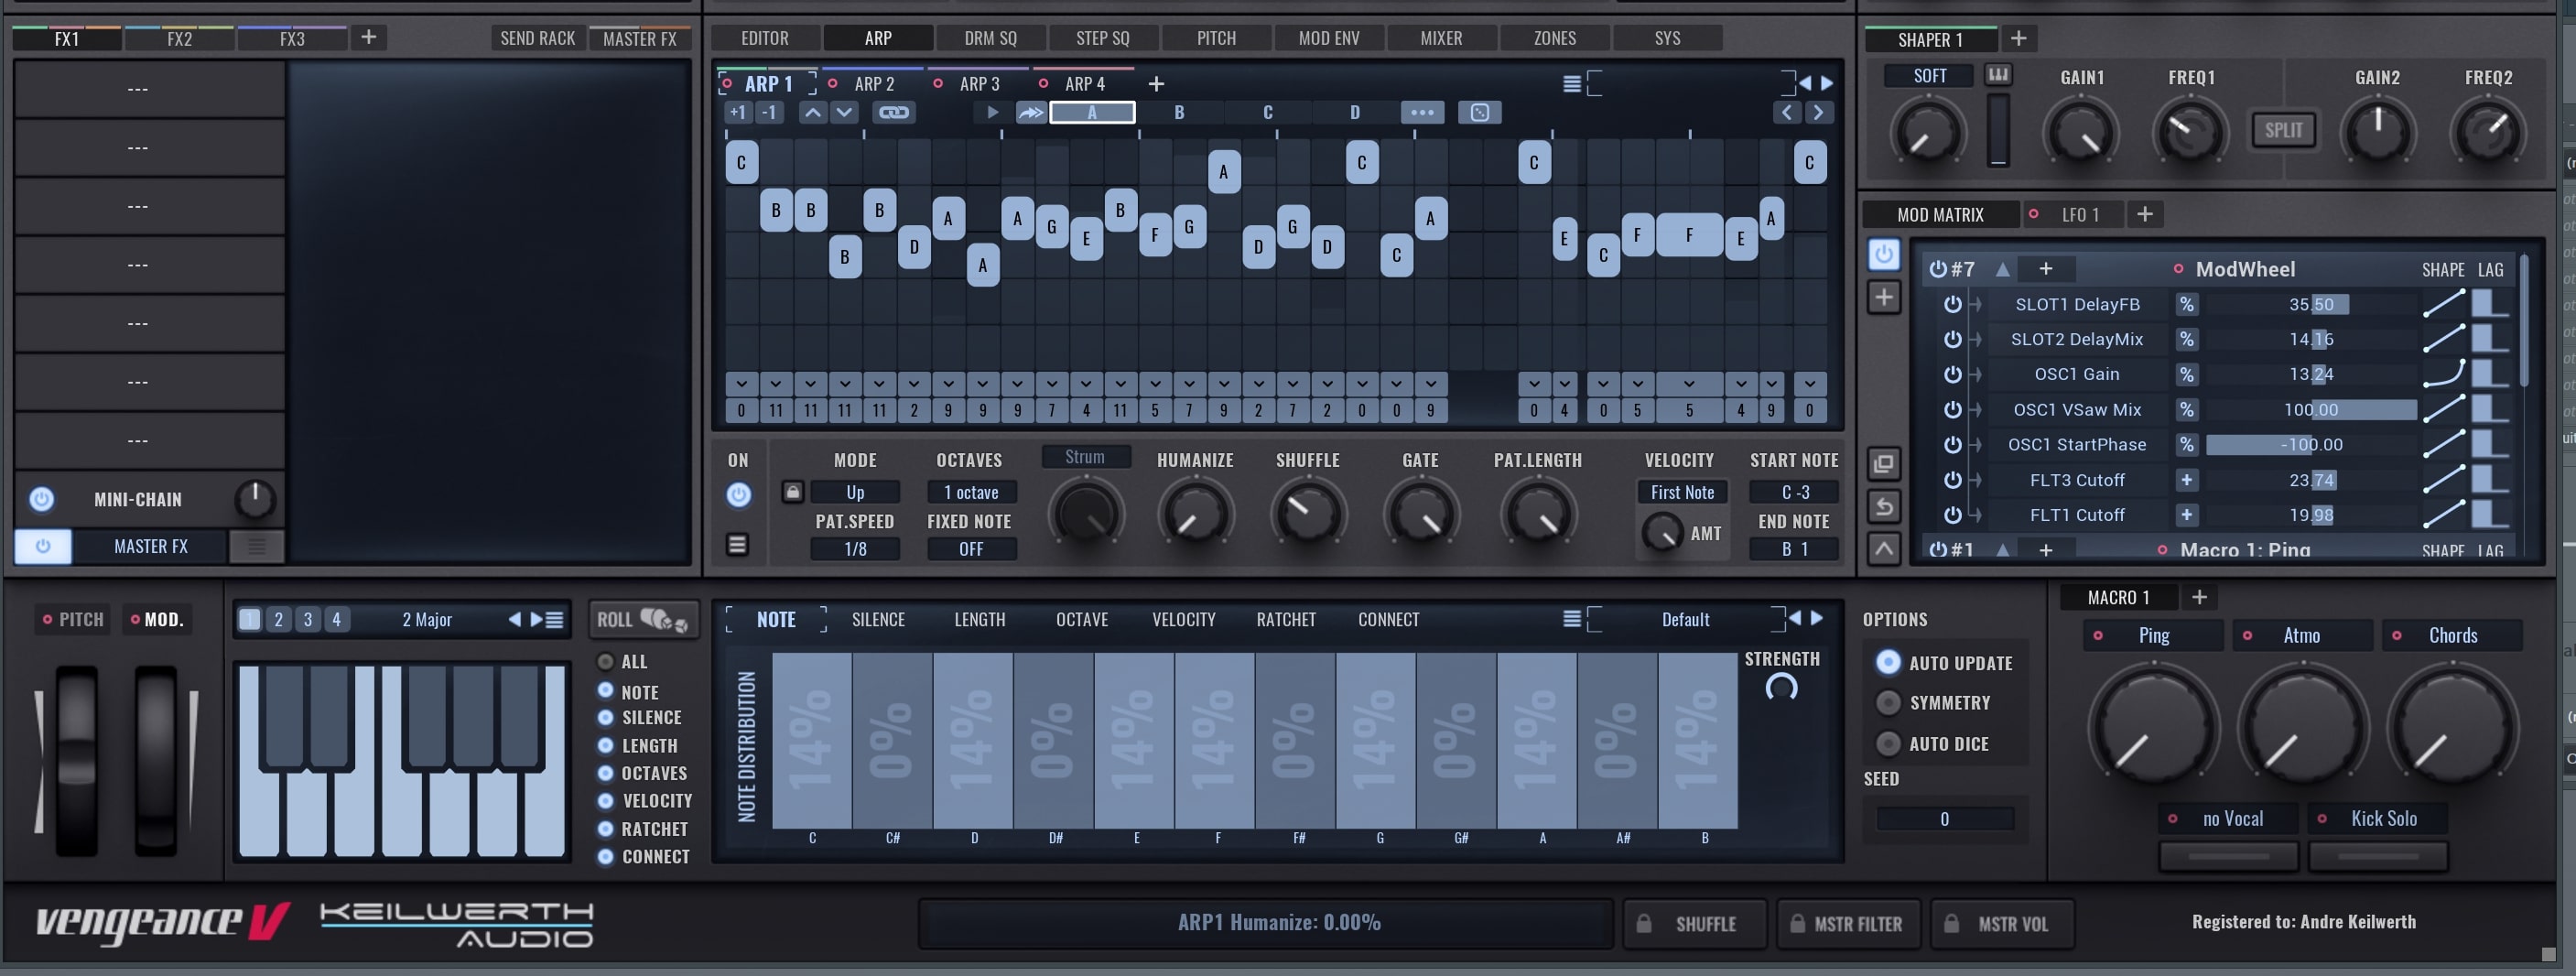2576x976 pixels.
Task: Click the lock icon beside ARP mode
Action: [x=792, y=491]
